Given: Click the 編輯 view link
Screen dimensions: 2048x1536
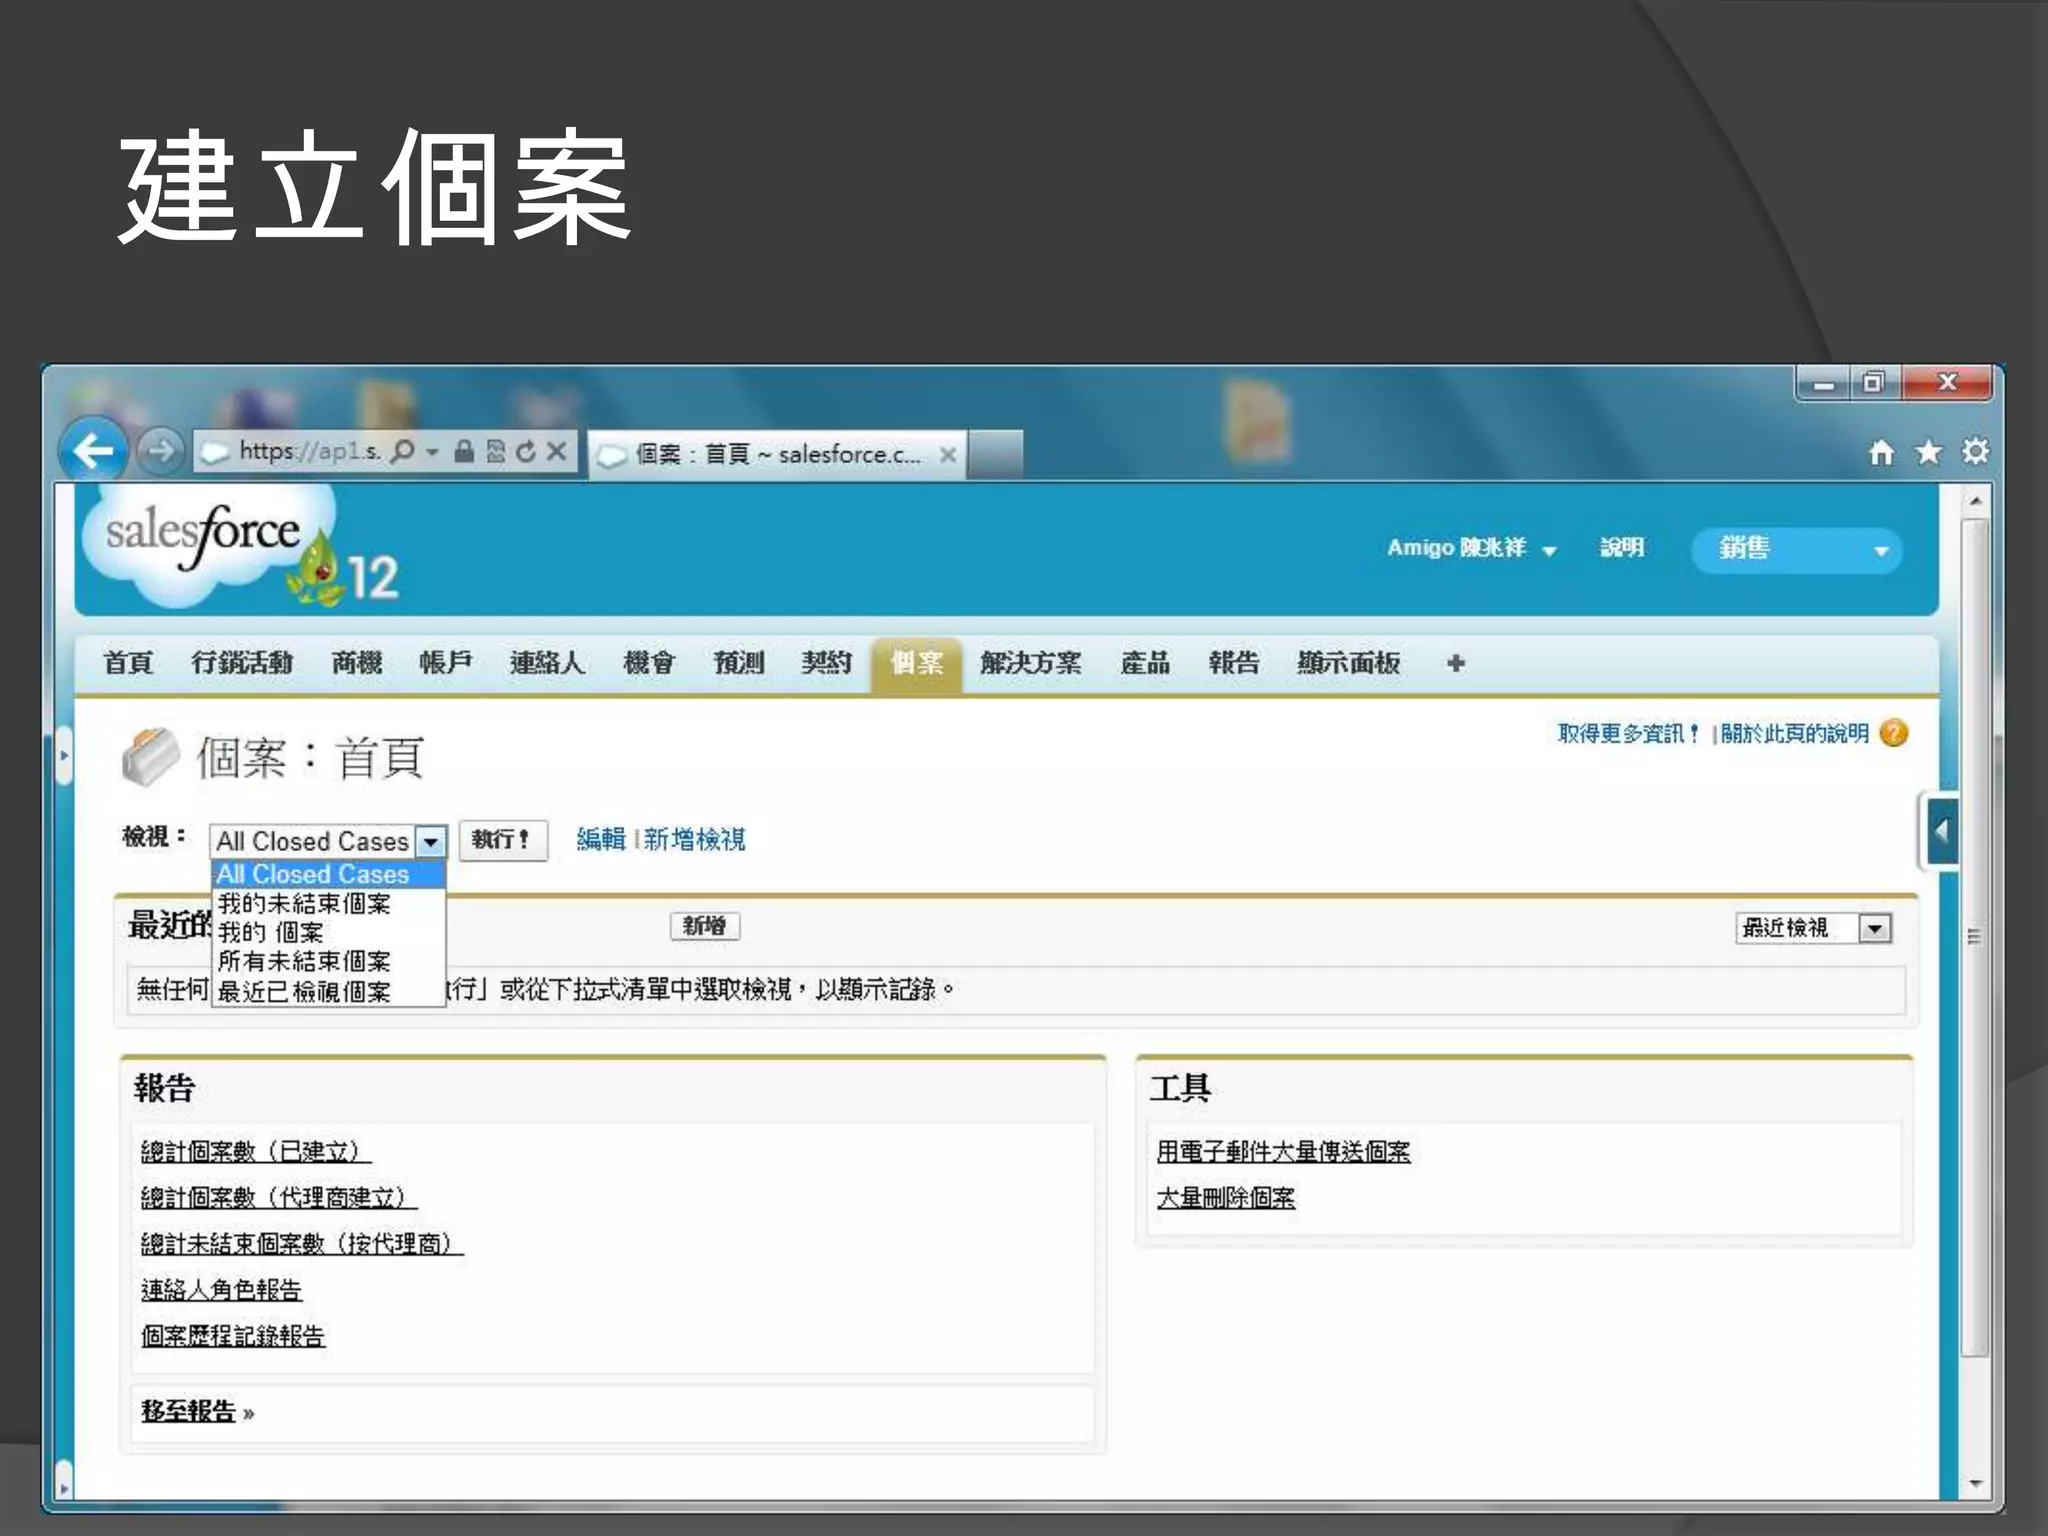Looking at the screenshot, I should [601, 839].
